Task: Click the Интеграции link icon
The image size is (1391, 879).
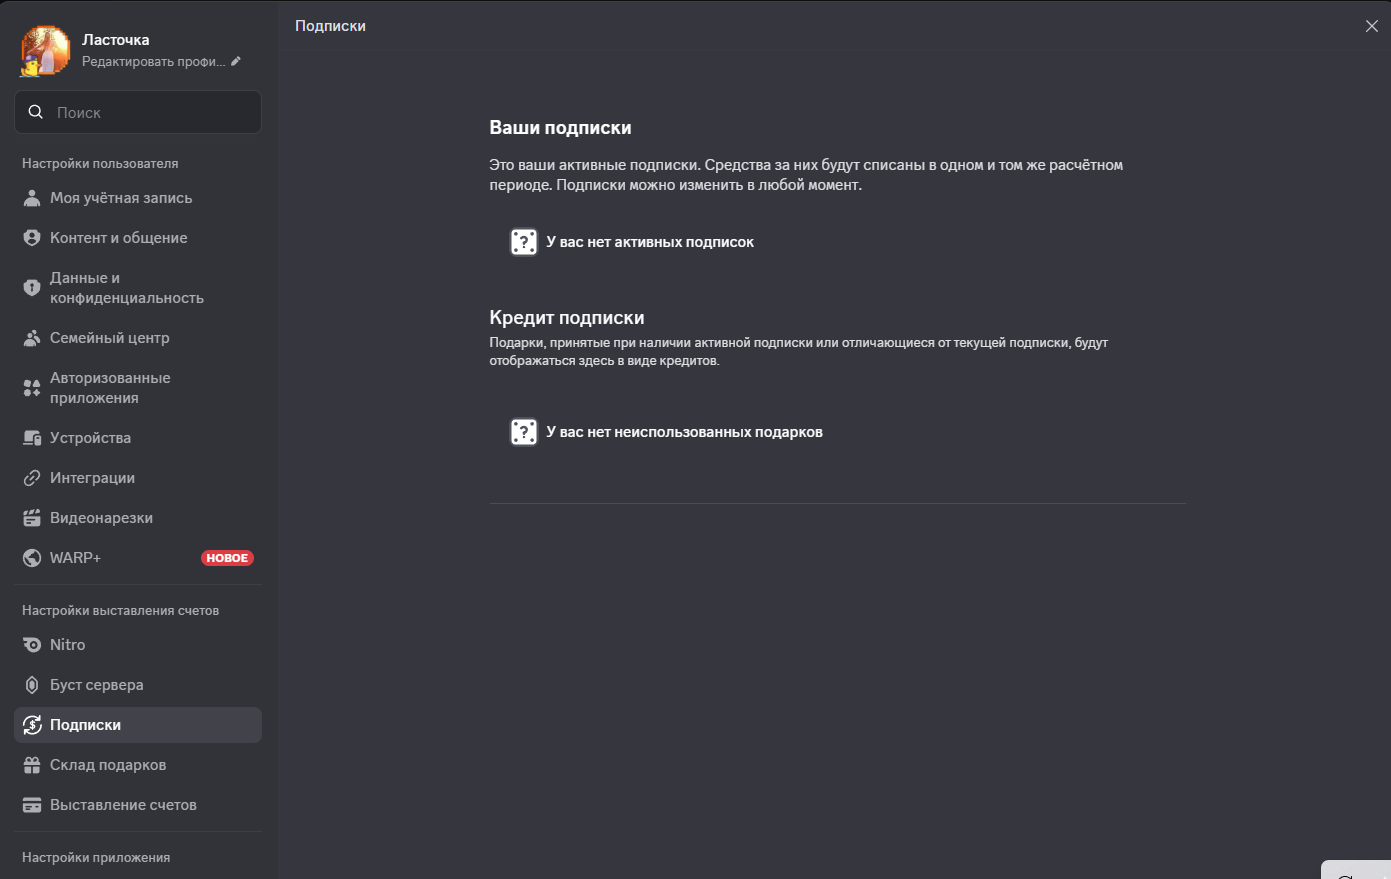Action: 32,478
